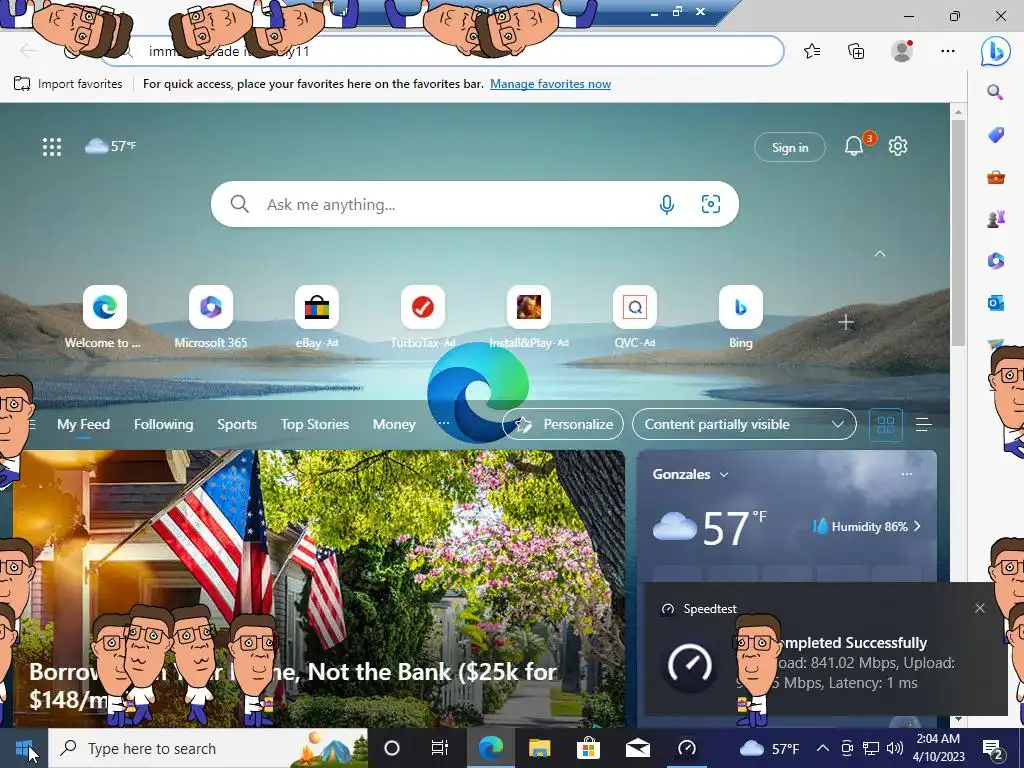The image size is (1024, 768).
Task: Open the sidebar Search icon
Action: pyautogui.click(x=995, y=92)
